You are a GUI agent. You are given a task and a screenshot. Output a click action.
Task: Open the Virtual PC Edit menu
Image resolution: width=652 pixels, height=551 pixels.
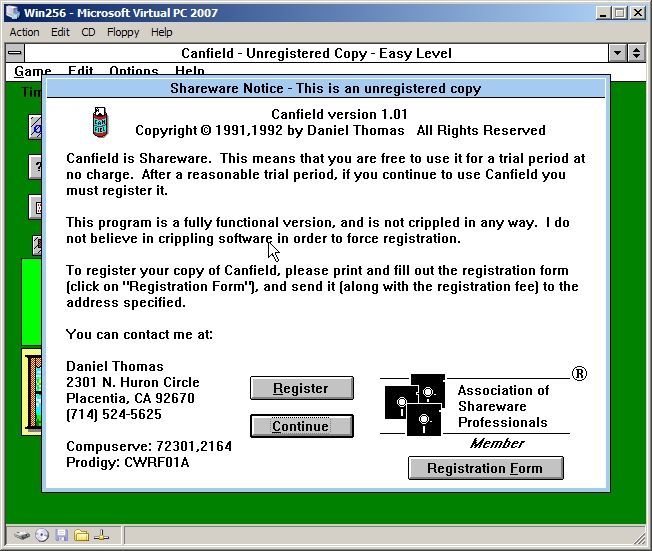click(x=61, y=32)
